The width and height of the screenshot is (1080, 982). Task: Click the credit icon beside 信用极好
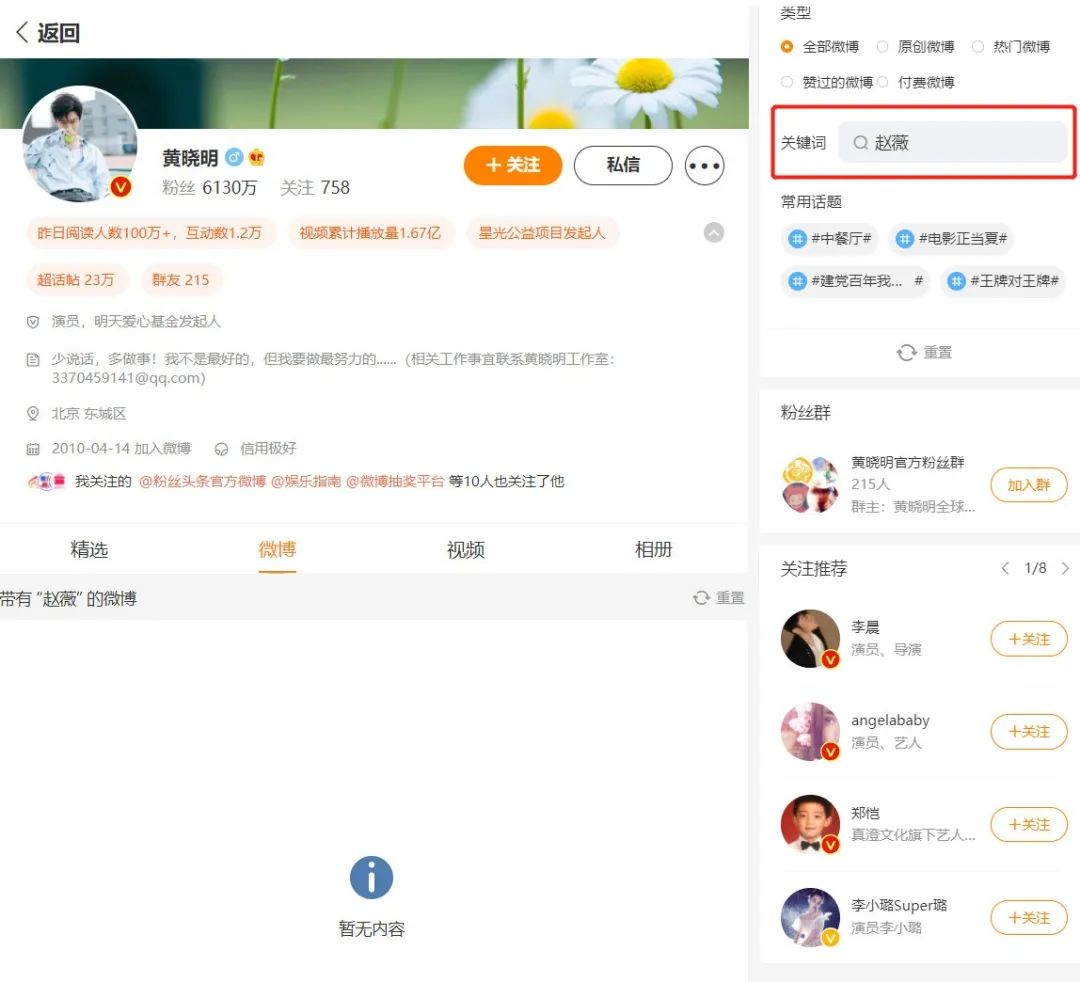[221, 449]
